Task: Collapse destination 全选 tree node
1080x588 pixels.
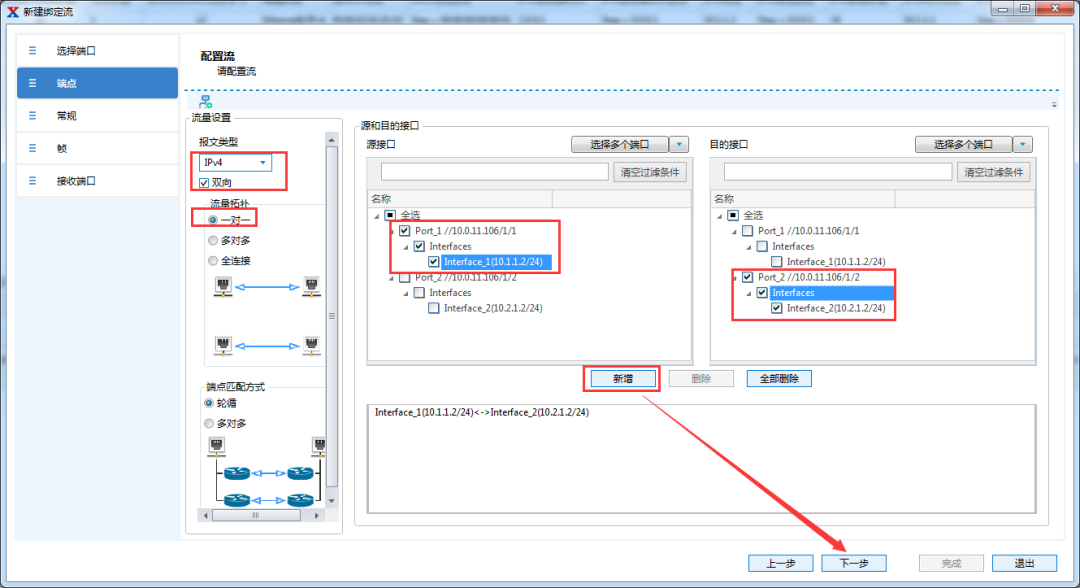Action: point(720,216)
